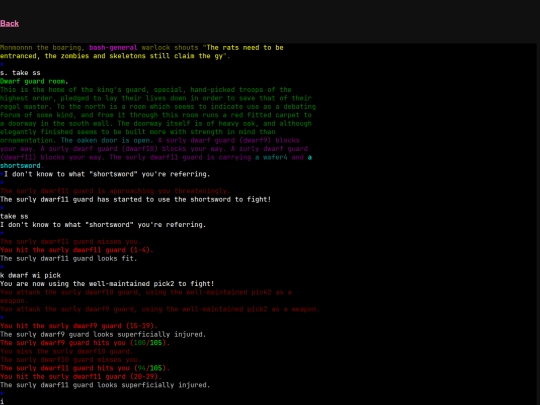Viewport: 540px width, 405px height.
Task: Click 'You attack the surly dwarf9 guard' line
Action: tap(159, 309)
